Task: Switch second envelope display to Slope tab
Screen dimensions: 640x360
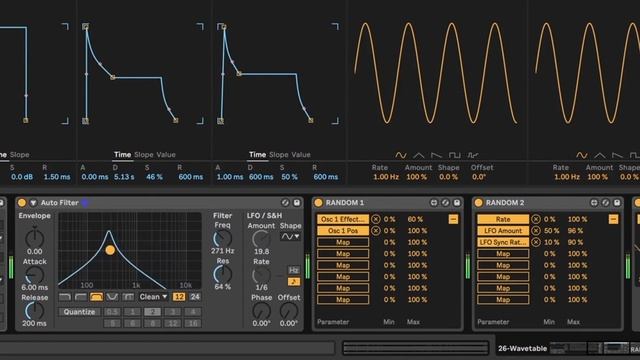Action: (x=144, y=155)
